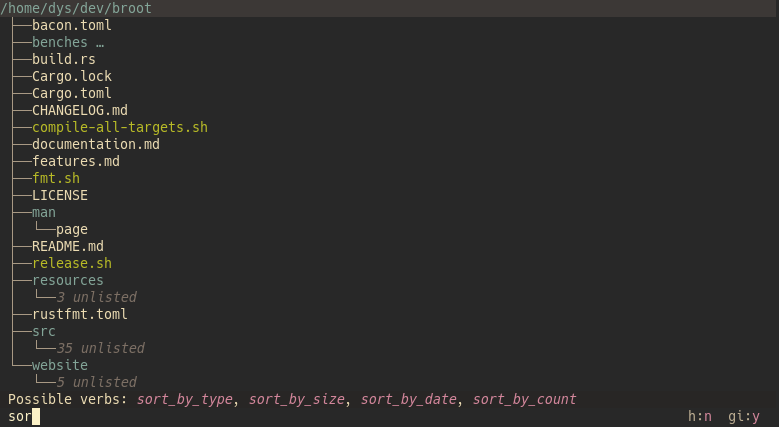Screen dimensions: 779x427
Task: Expand the benches directory
Action: pyautogui.click(x=60, y=42)
